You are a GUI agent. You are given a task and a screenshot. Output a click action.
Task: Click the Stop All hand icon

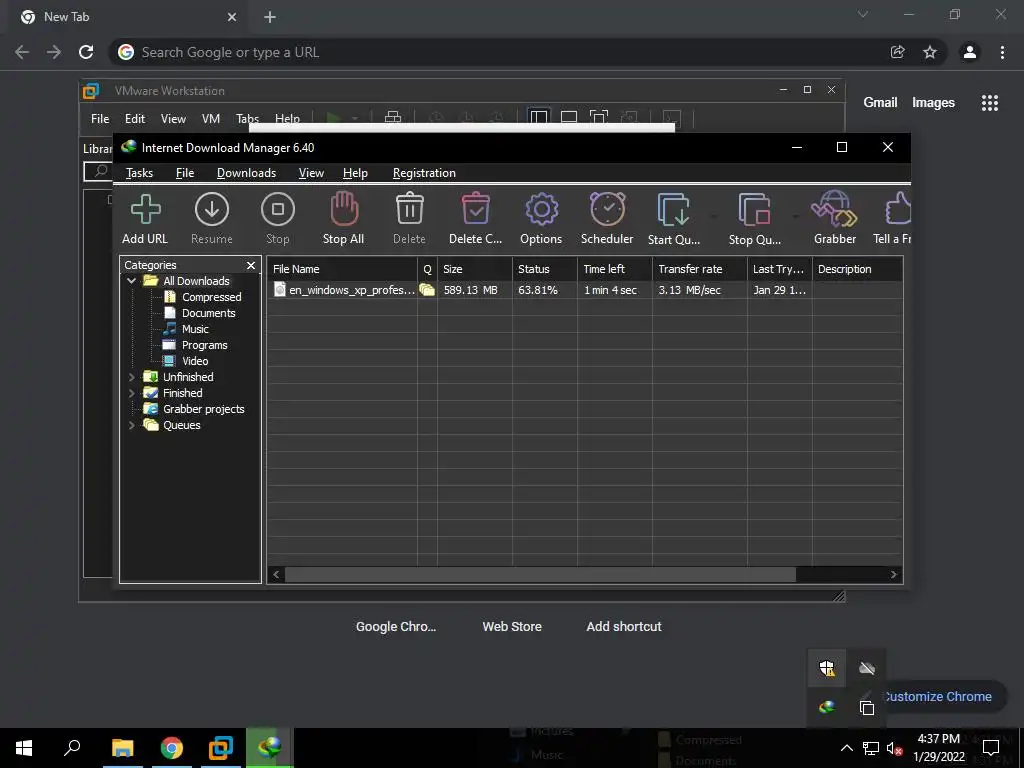344,208
